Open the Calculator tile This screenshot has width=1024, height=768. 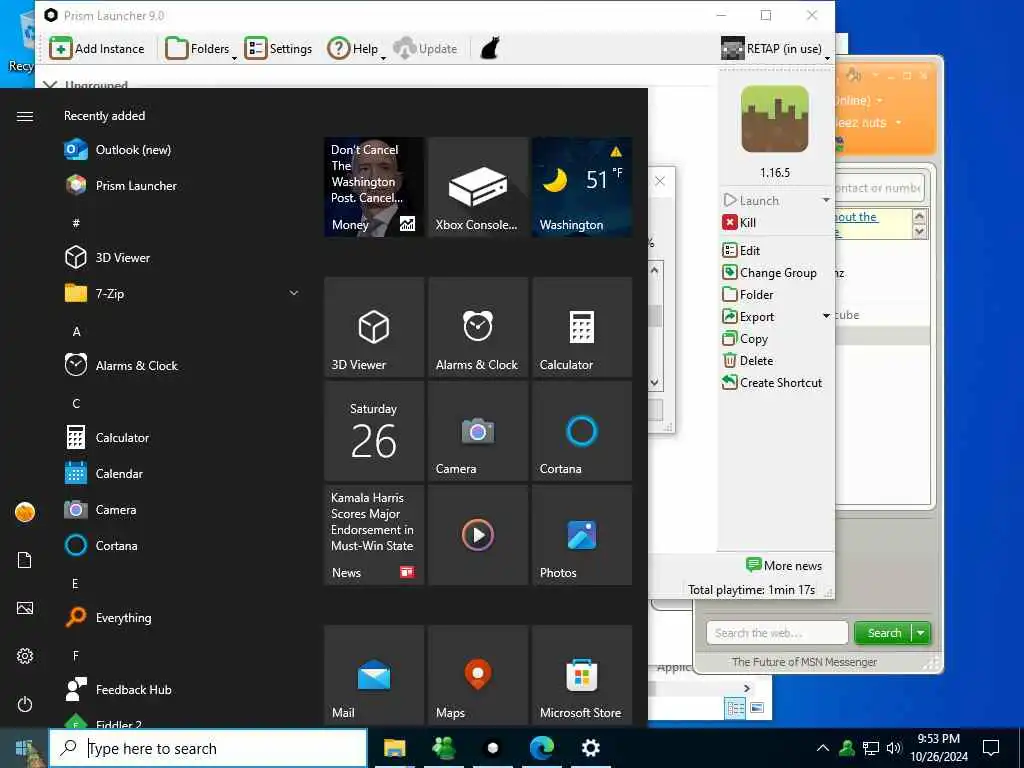tap(582, 327)
